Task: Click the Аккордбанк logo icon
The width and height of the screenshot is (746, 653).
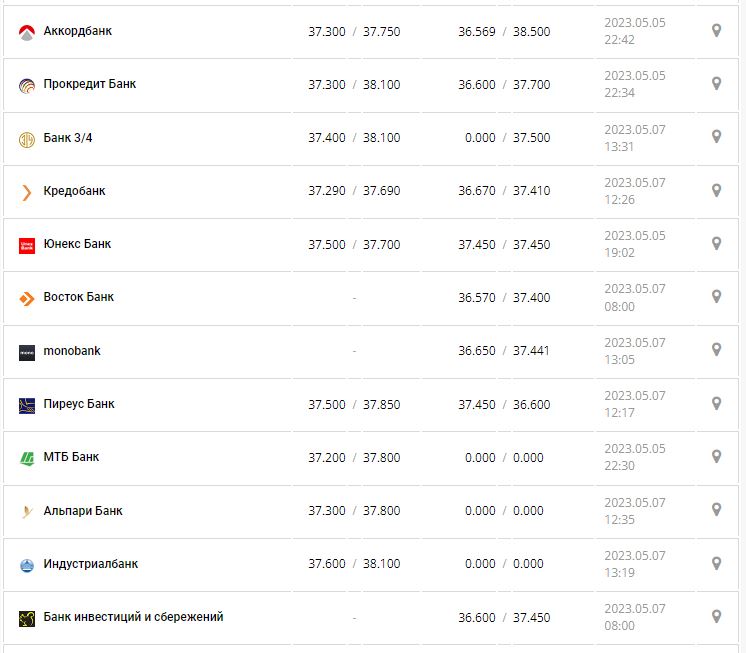Action: [27, 32]
